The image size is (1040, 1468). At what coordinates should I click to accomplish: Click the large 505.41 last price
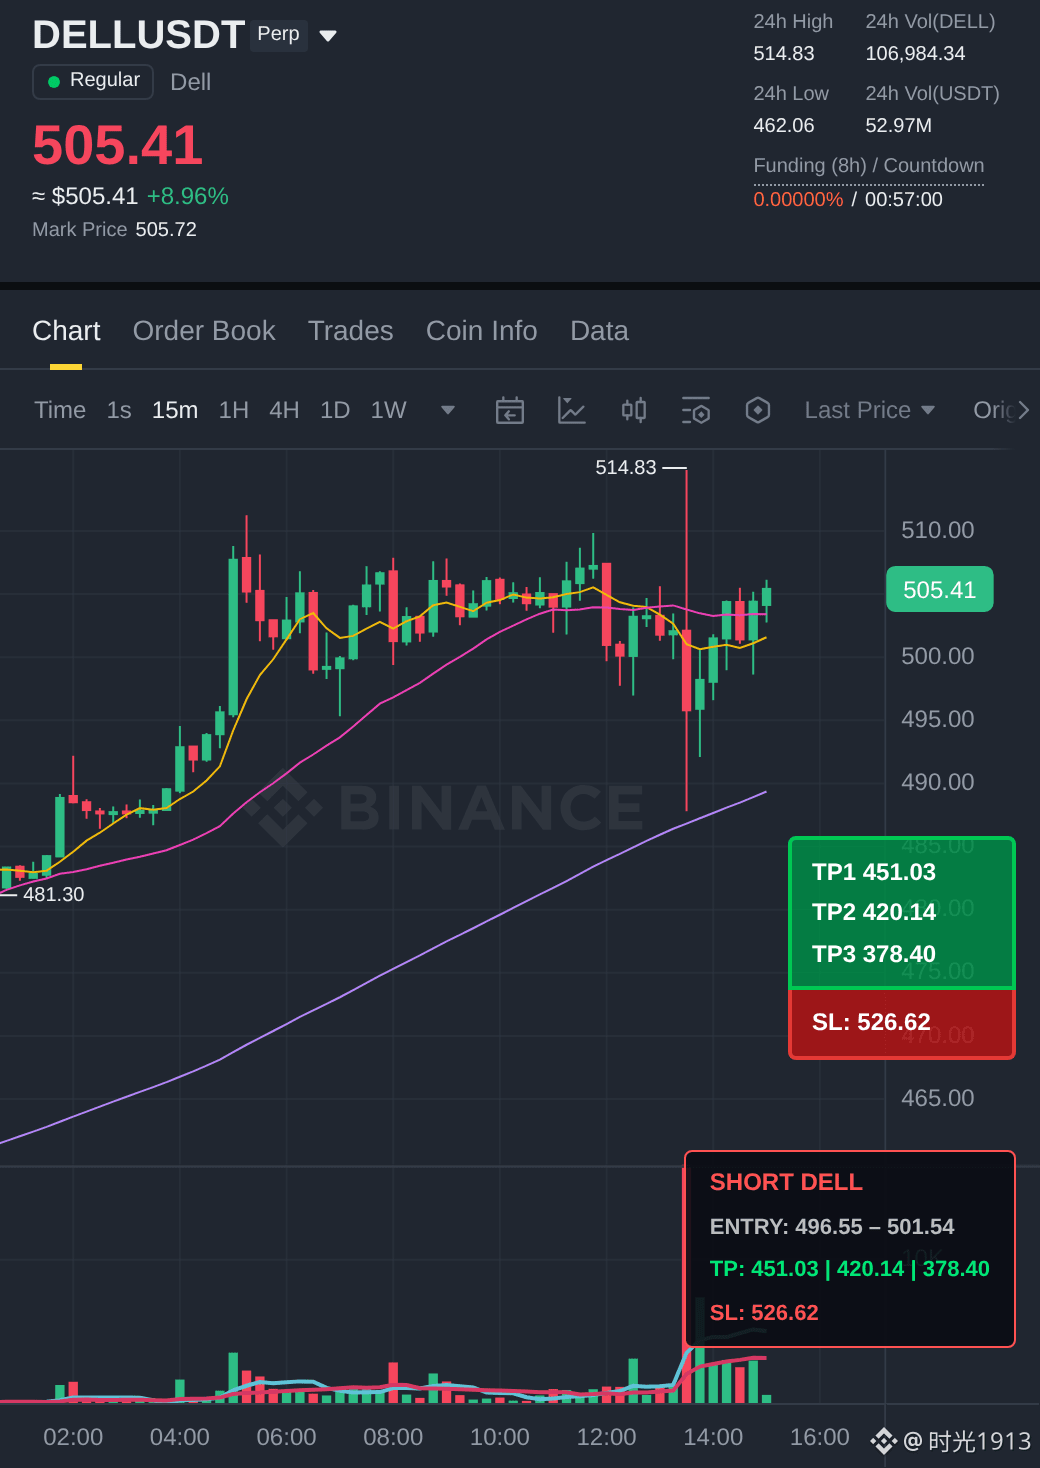[x=118, y=146]
